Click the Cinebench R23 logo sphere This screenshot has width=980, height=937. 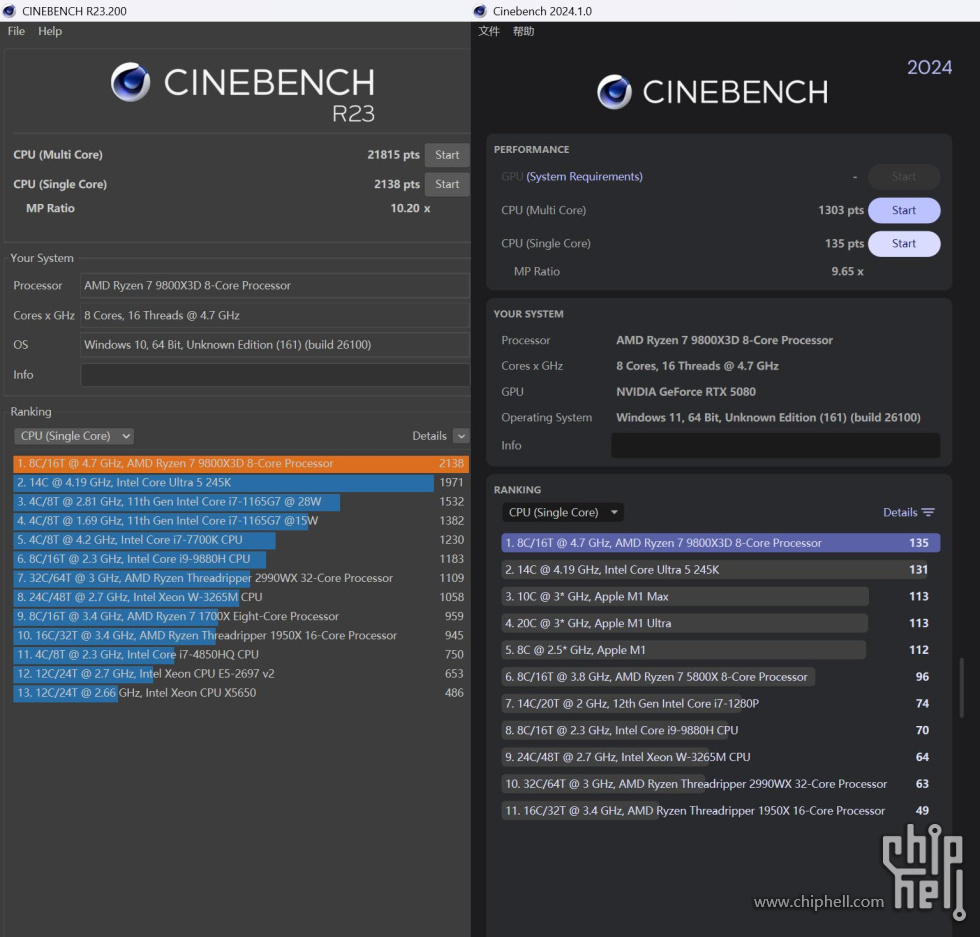(130, 82)
